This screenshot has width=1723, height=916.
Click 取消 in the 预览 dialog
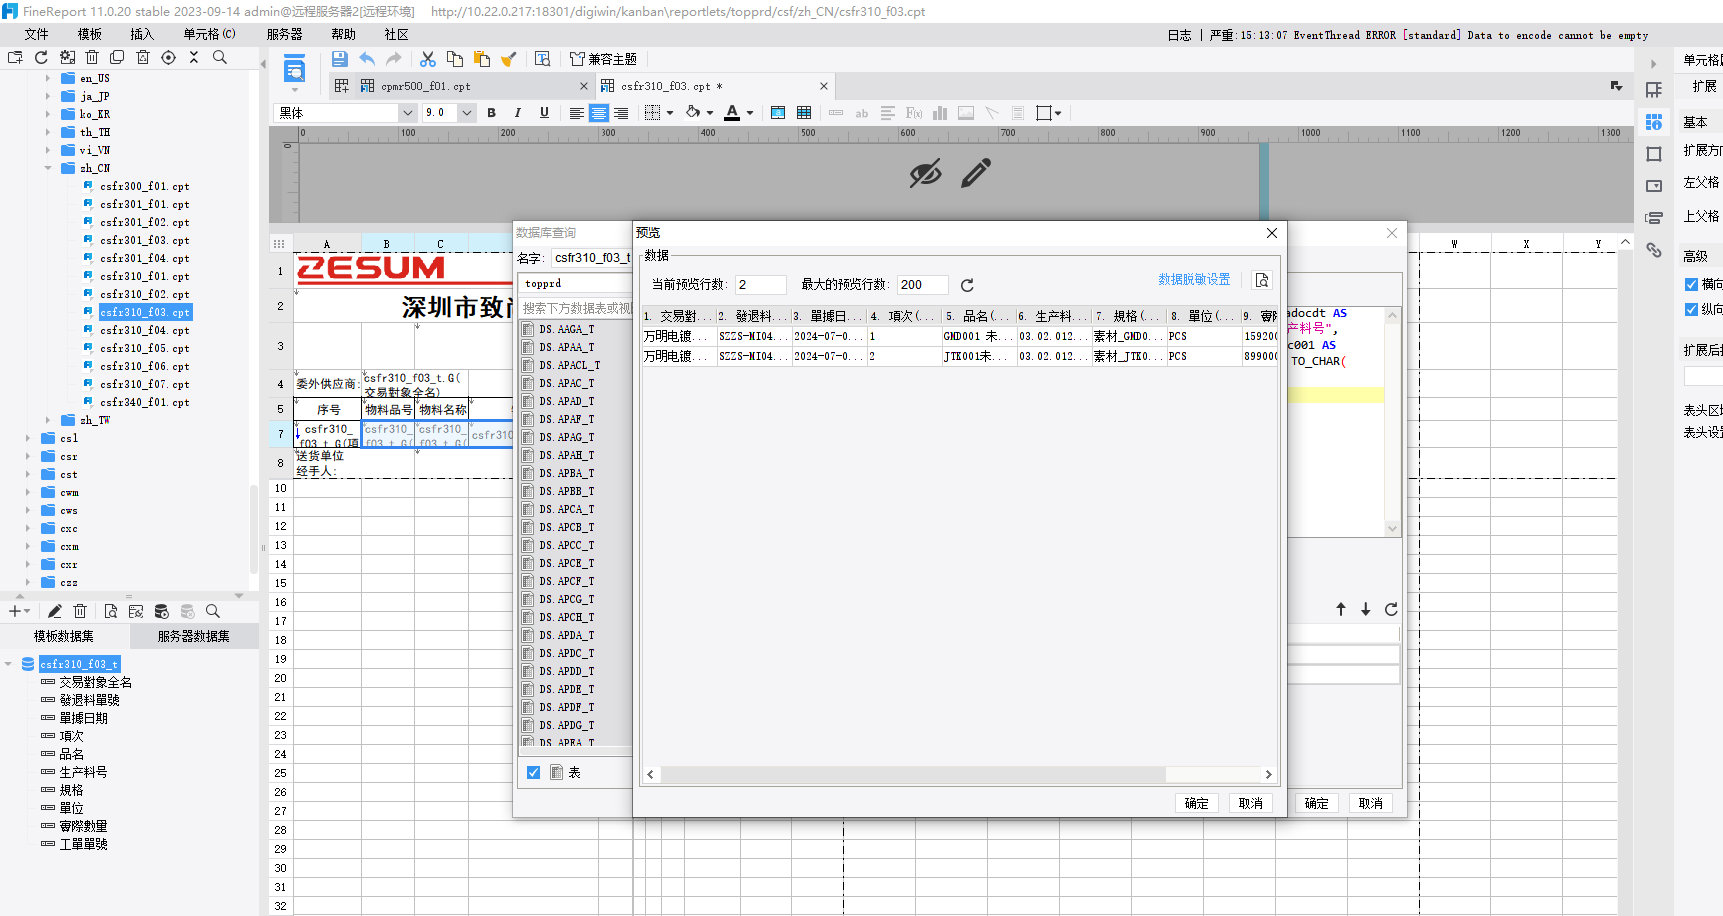pos(1250,803)
